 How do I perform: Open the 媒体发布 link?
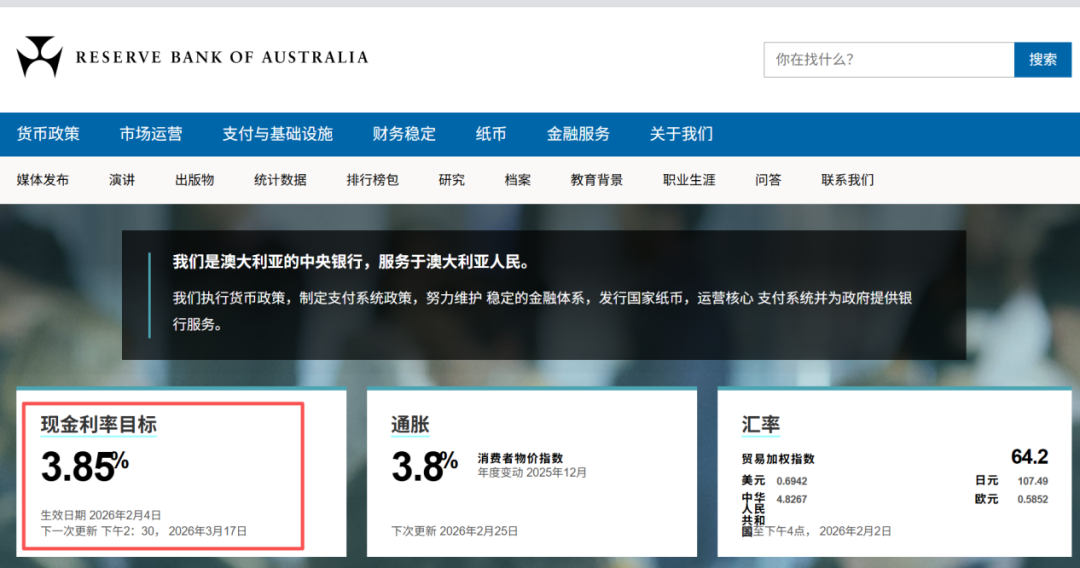click(43, 180)
